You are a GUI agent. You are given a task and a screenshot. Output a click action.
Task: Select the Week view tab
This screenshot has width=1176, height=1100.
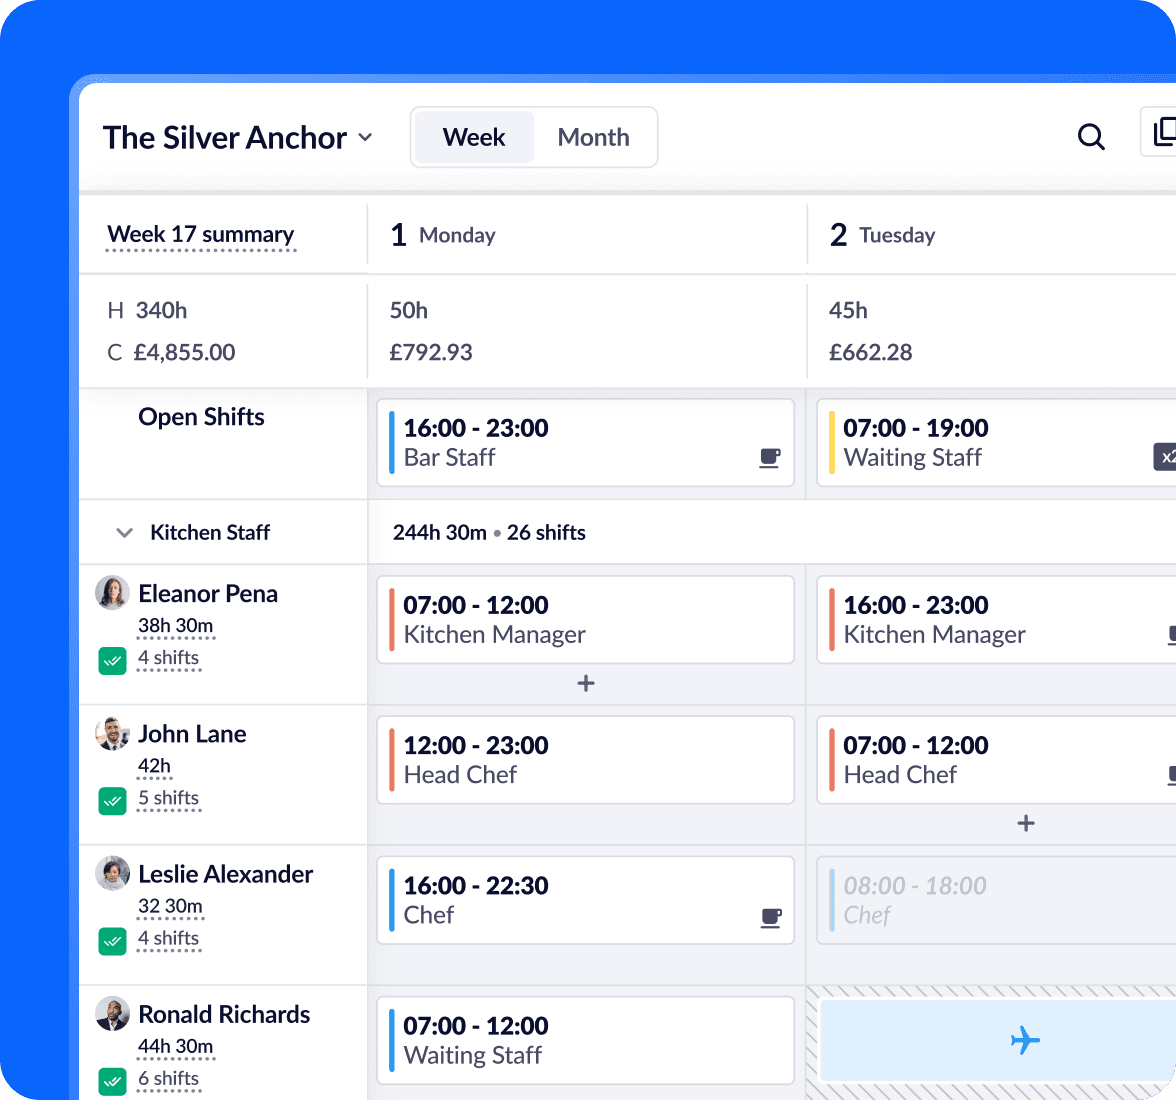point(474,137)
